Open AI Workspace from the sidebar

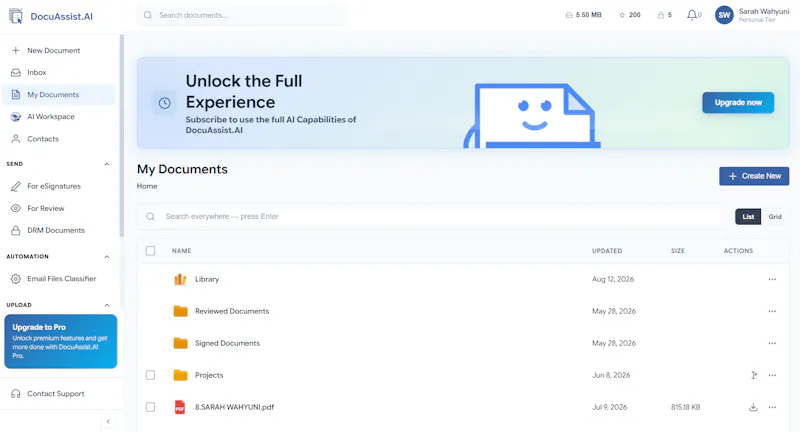(59, 117)
